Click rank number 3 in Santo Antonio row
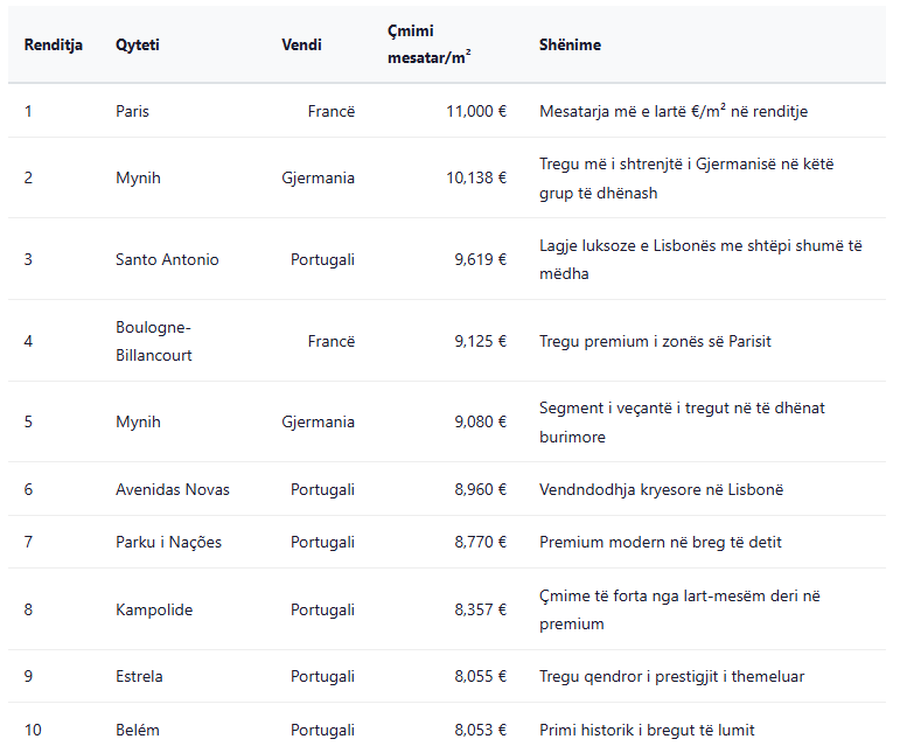This screenshot has width=900, height=753. click(28, 259)
